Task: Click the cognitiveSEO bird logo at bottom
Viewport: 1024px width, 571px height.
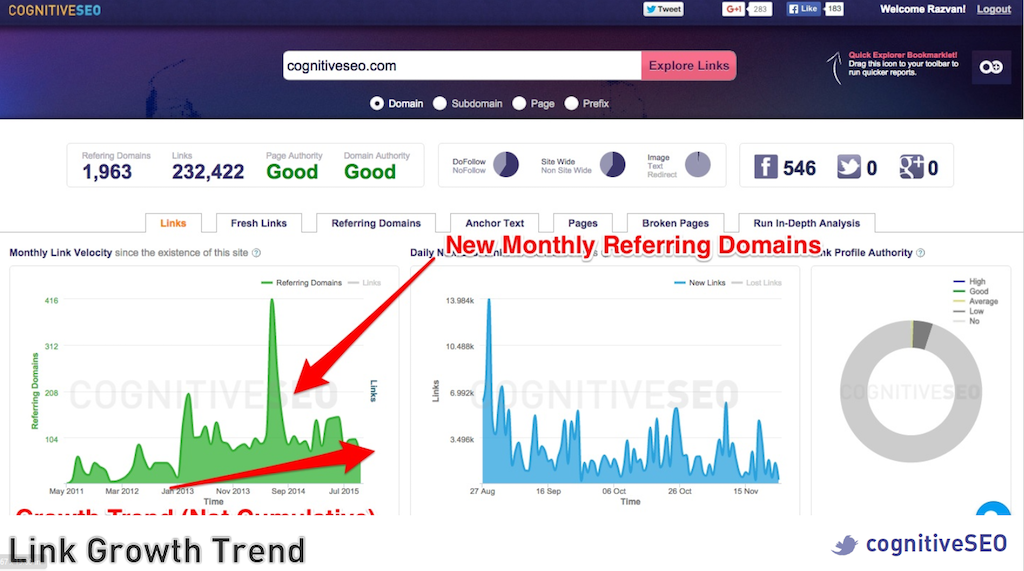Action: click(844, 545)
